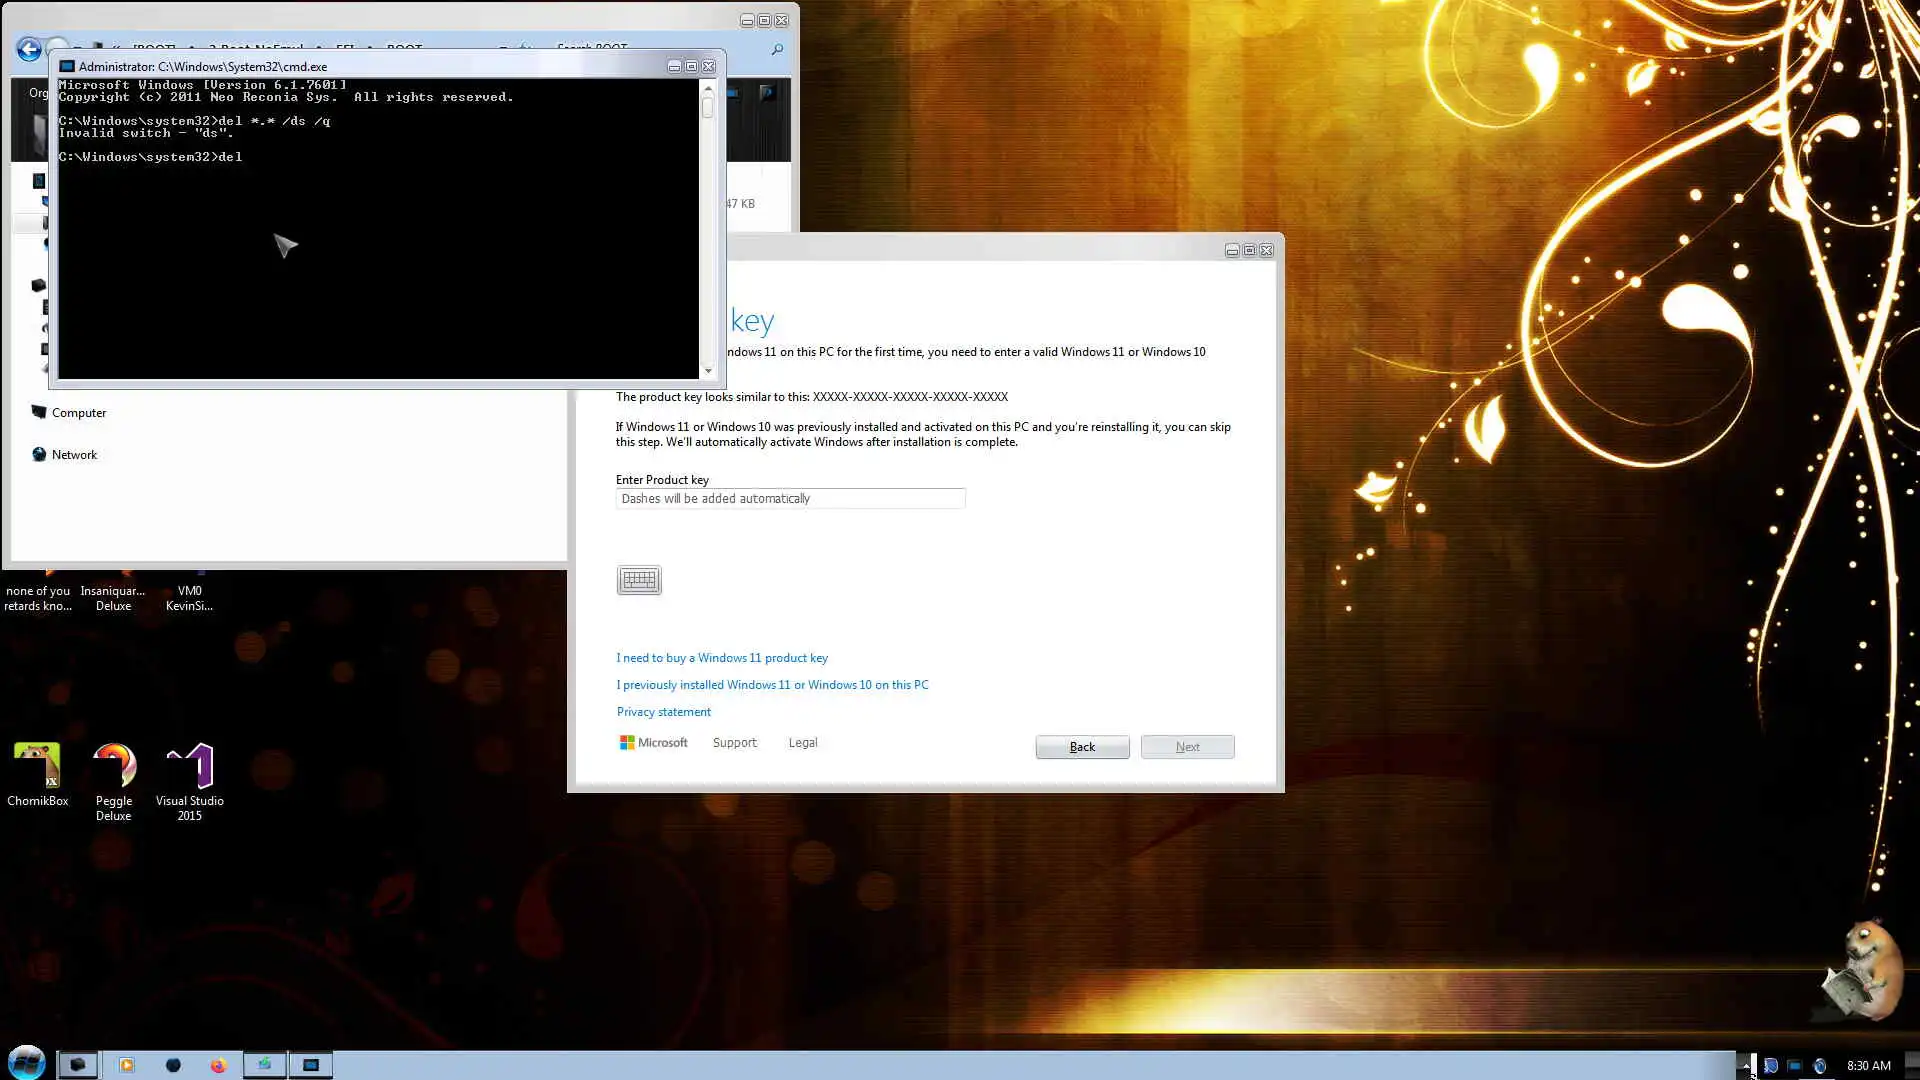The image size is (1920, 1080).
Task: Switch to cmd.exe taskbar button
Action: (311, 1065)
